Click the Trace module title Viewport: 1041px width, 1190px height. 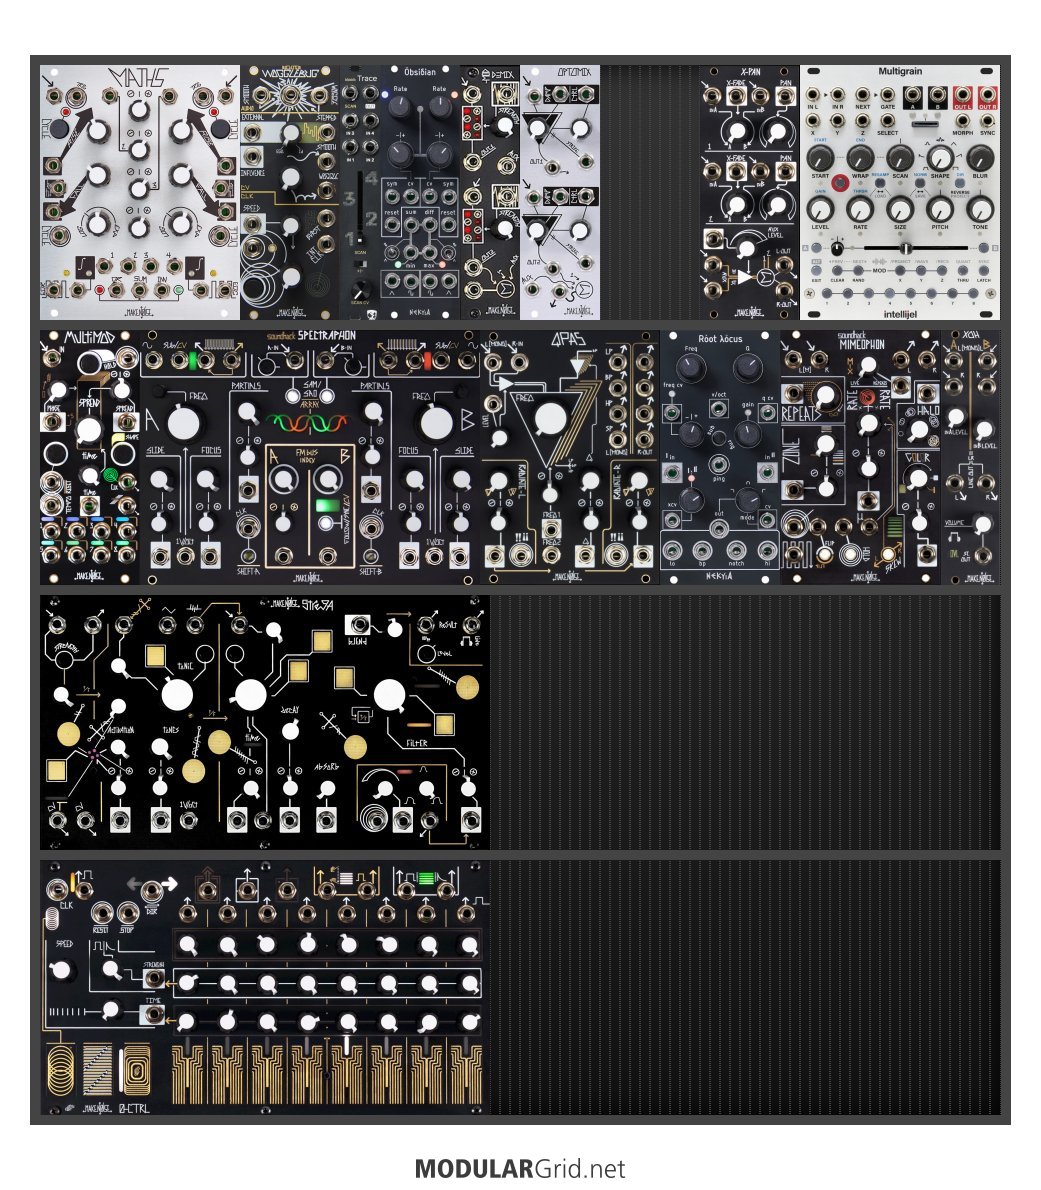[x=367, y=78]
